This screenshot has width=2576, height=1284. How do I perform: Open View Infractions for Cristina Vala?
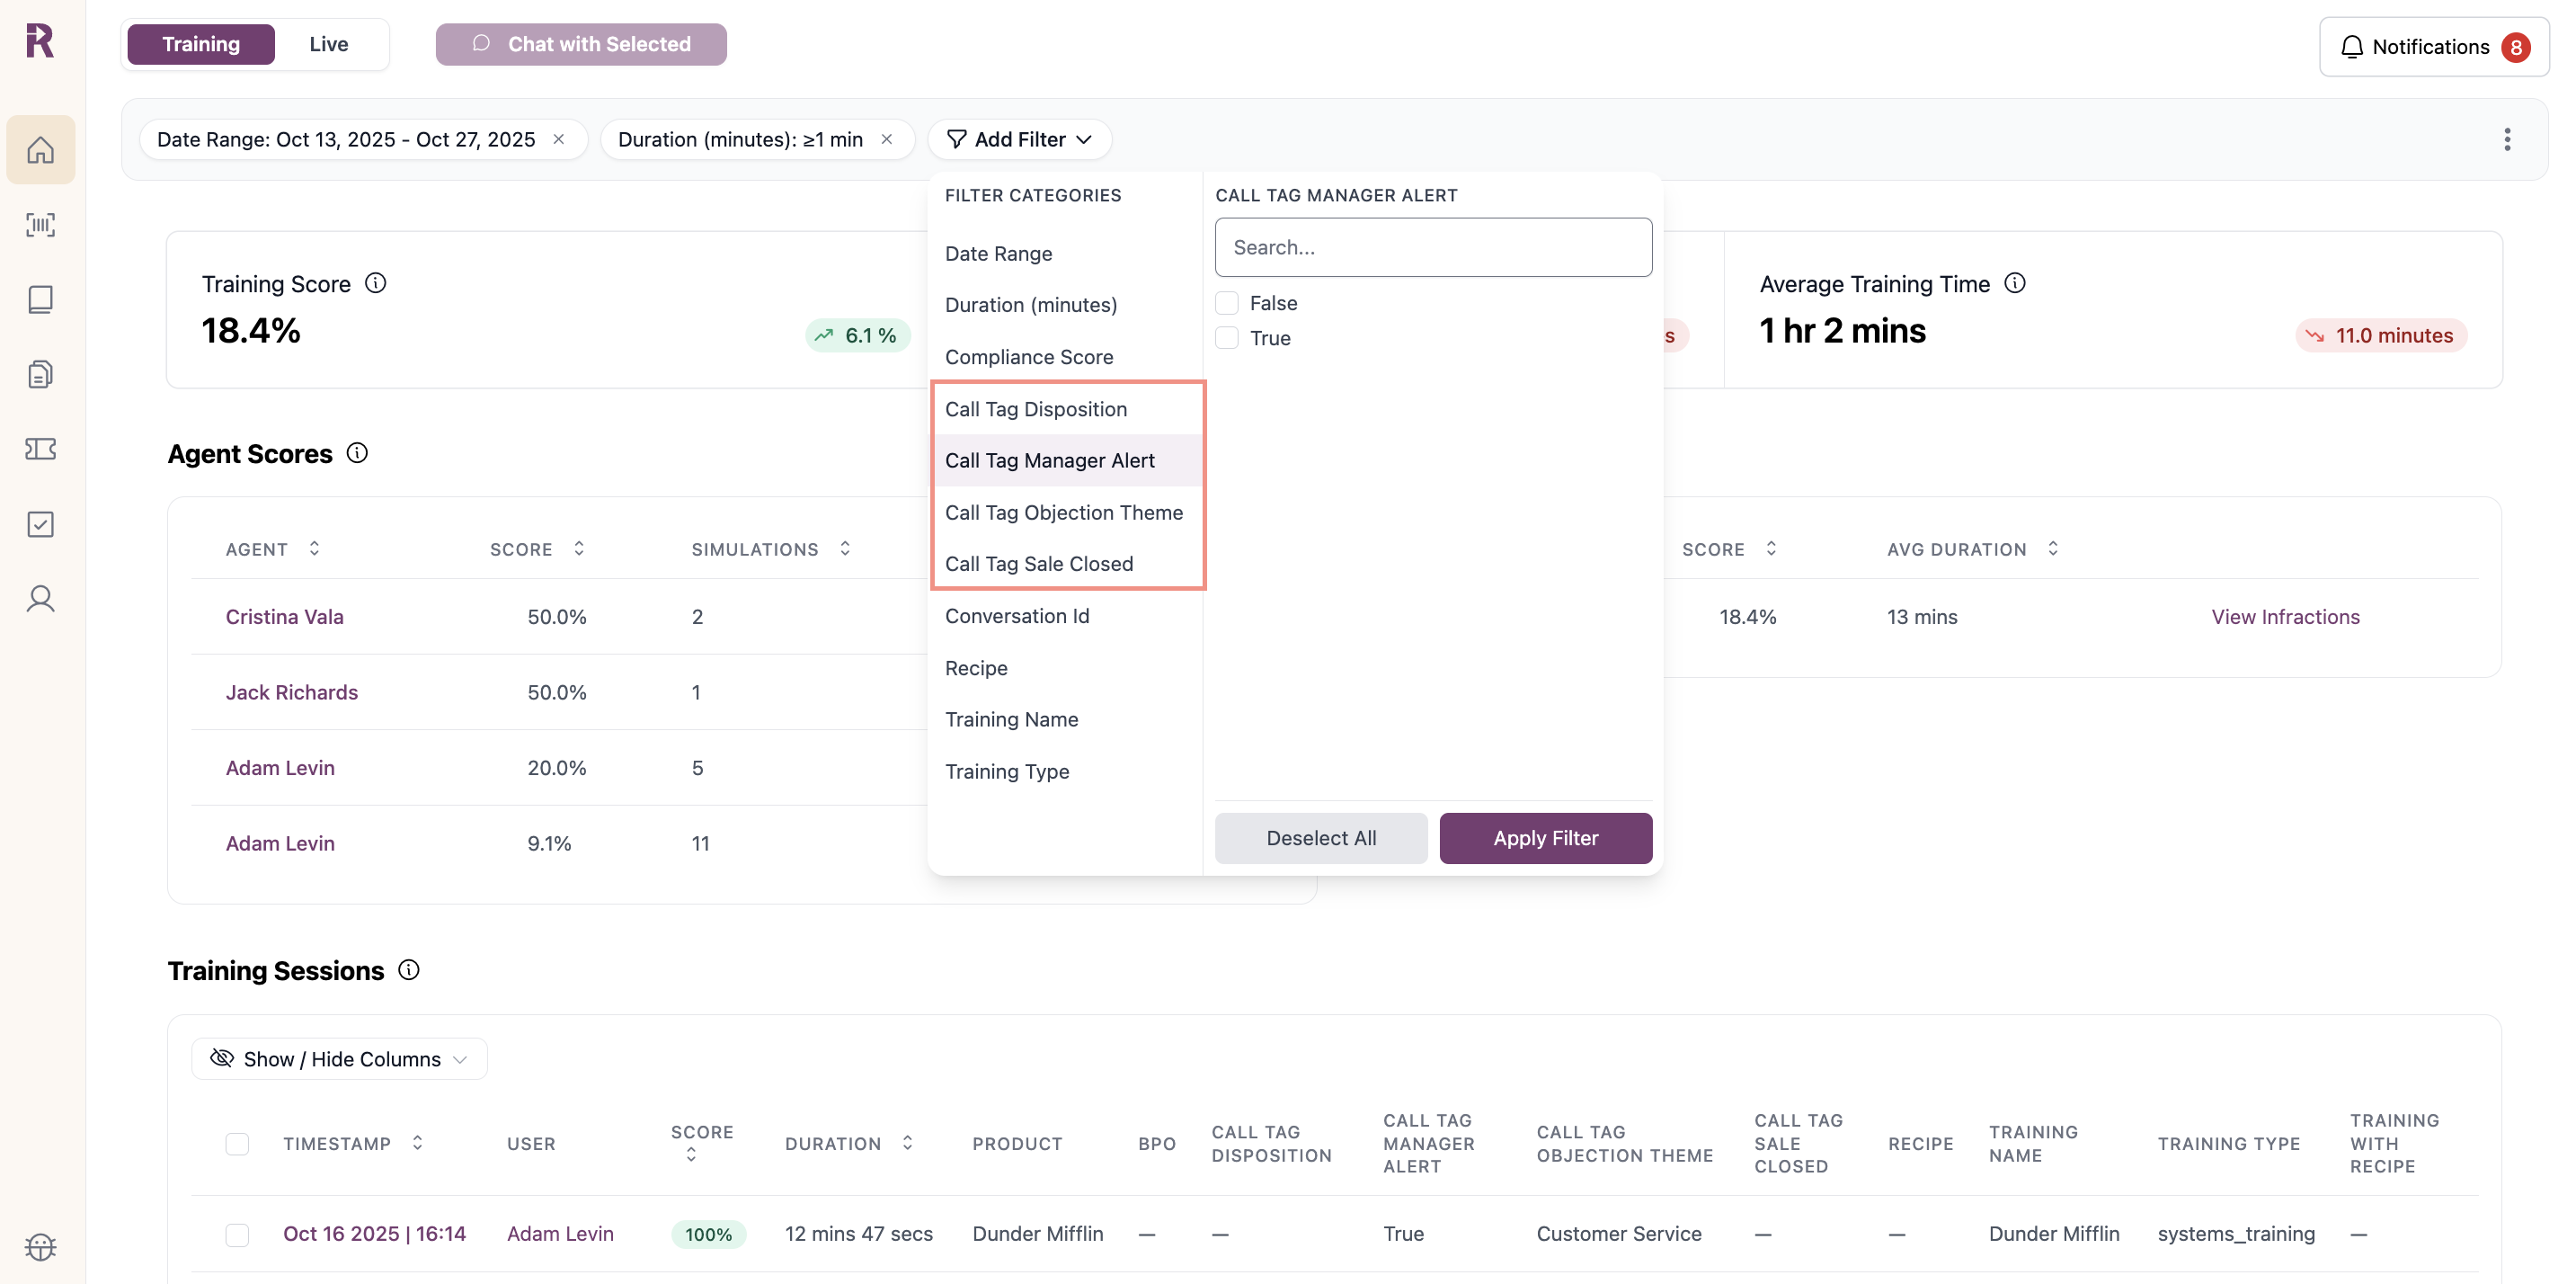2285,617
